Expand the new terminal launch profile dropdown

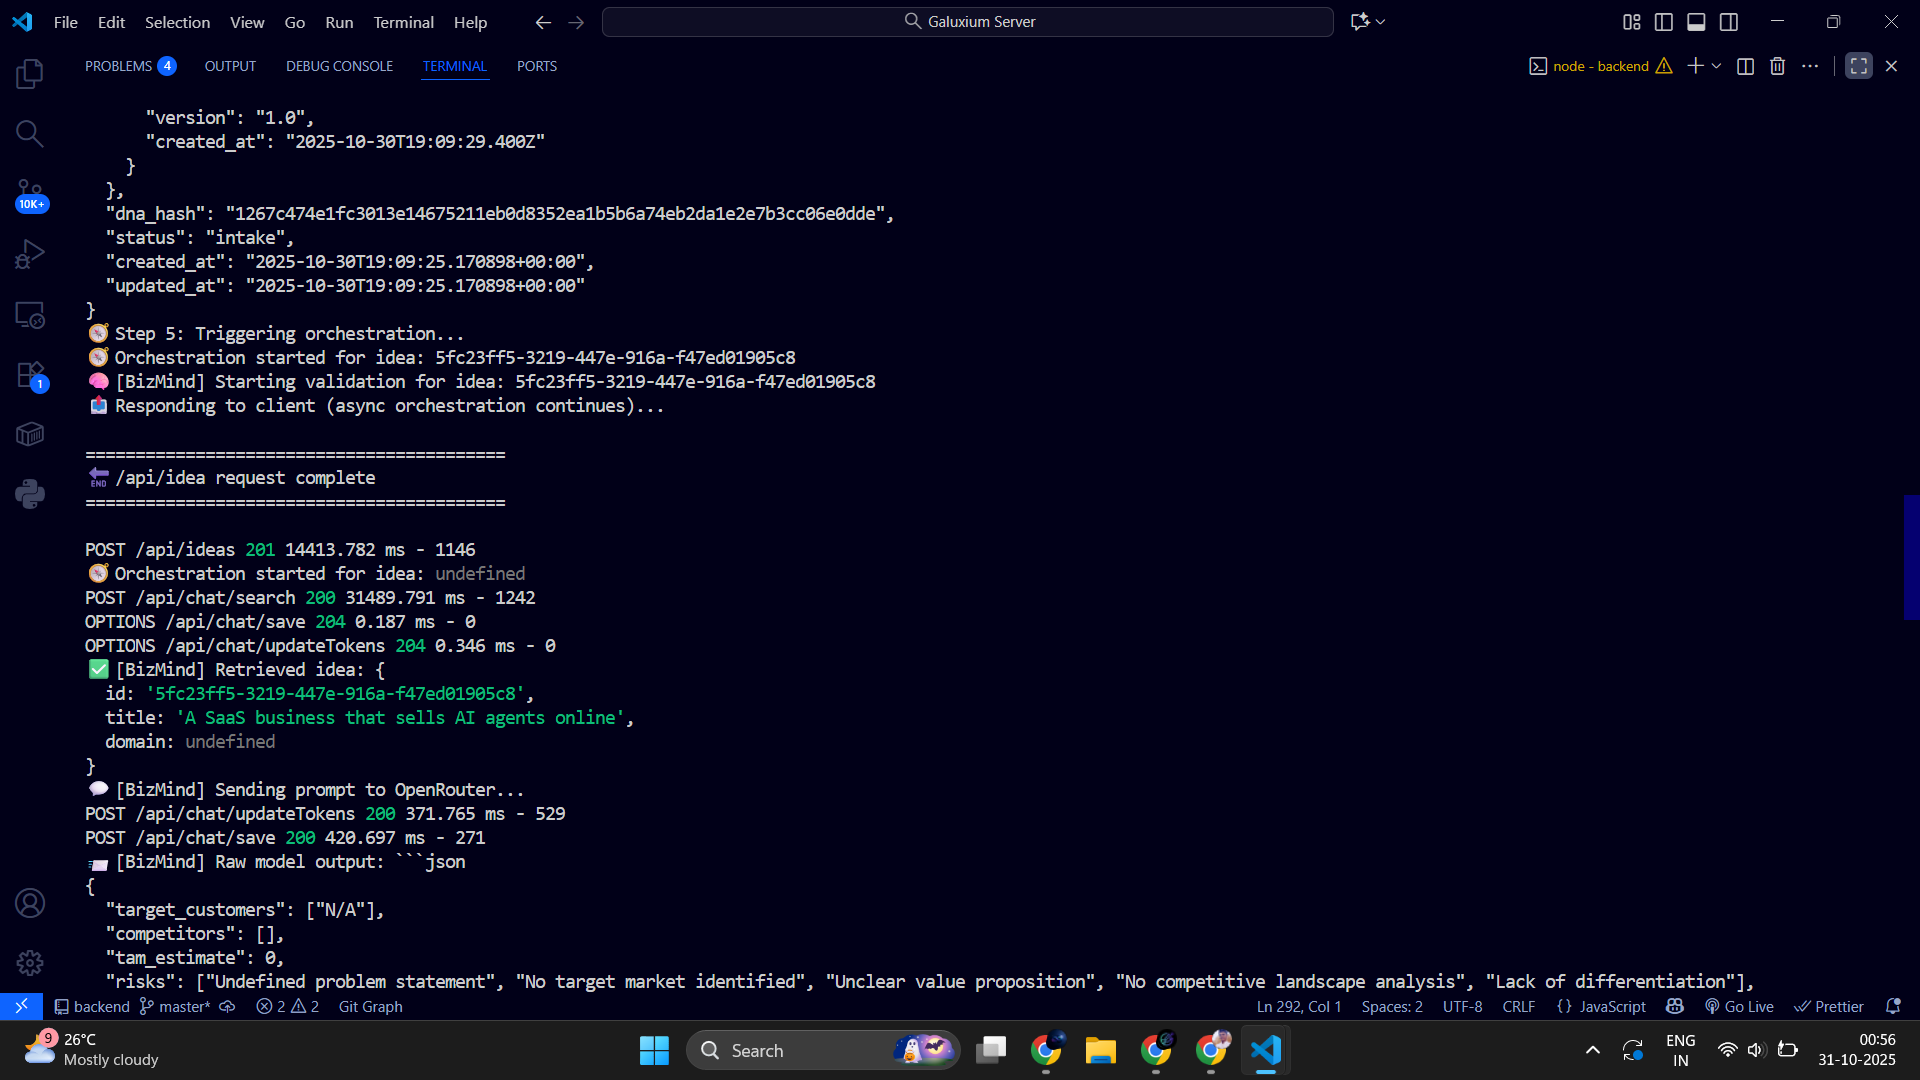1717,66
